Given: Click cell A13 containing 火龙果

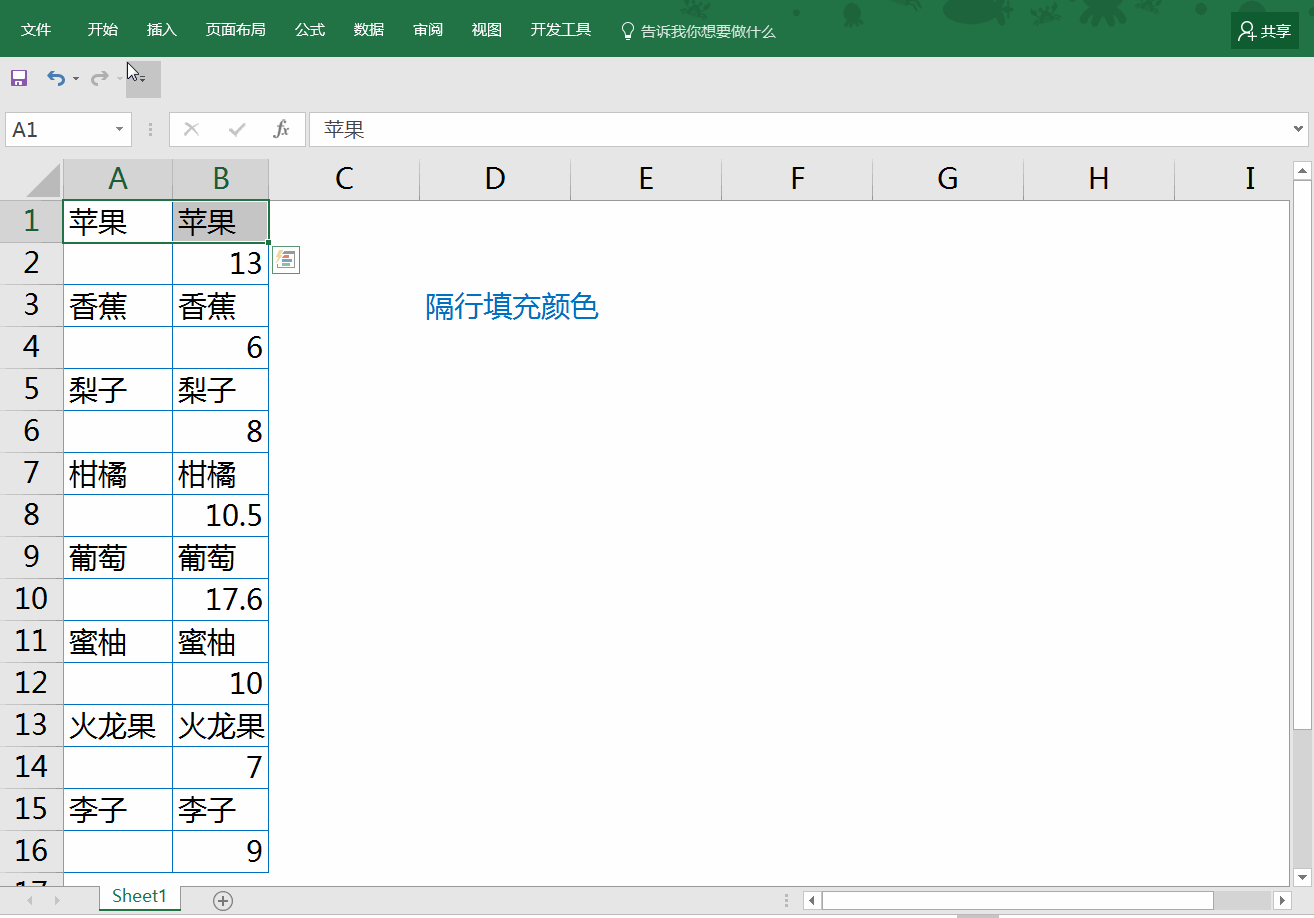Looking at the screenshot, I should tap(118, 725).
